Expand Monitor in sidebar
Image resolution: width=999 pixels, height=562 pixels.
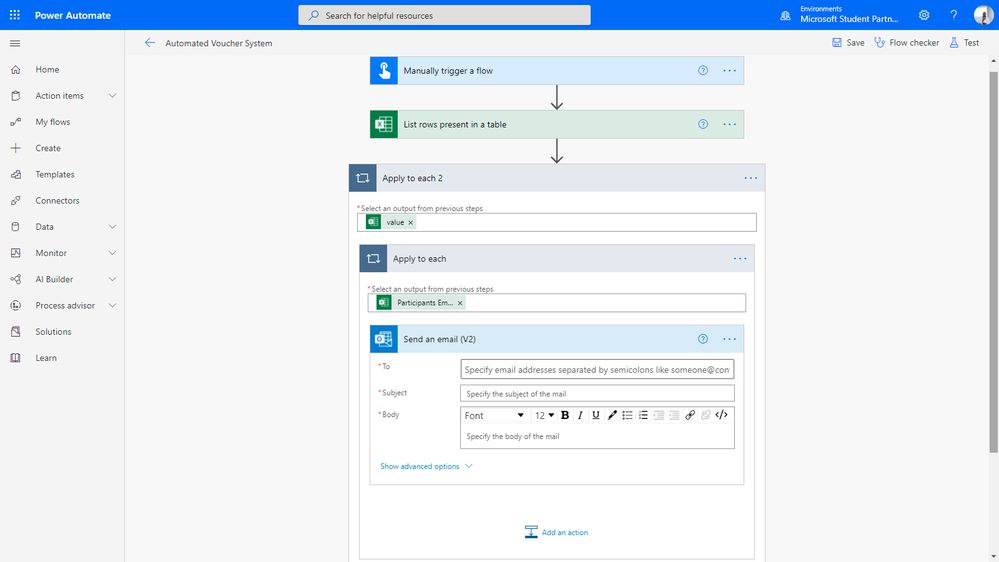(x=112, y=253)
